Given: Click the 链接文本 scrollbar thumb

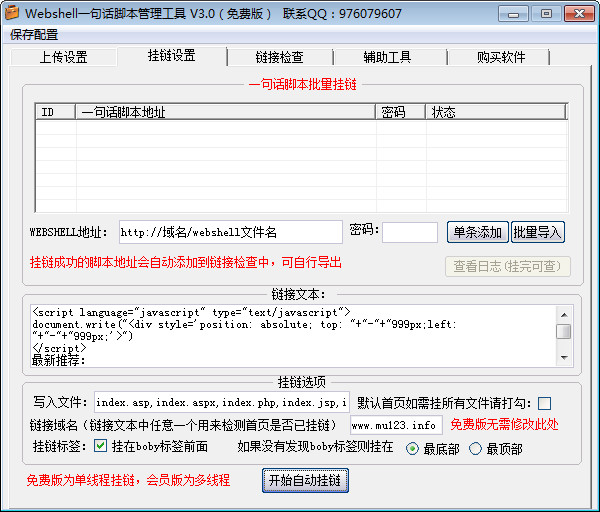Looking at the screenshot, I should (x=564, y=332).
